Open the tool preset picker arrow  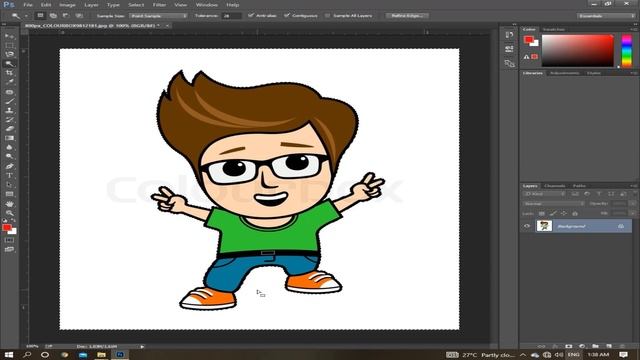coord(26,16)
